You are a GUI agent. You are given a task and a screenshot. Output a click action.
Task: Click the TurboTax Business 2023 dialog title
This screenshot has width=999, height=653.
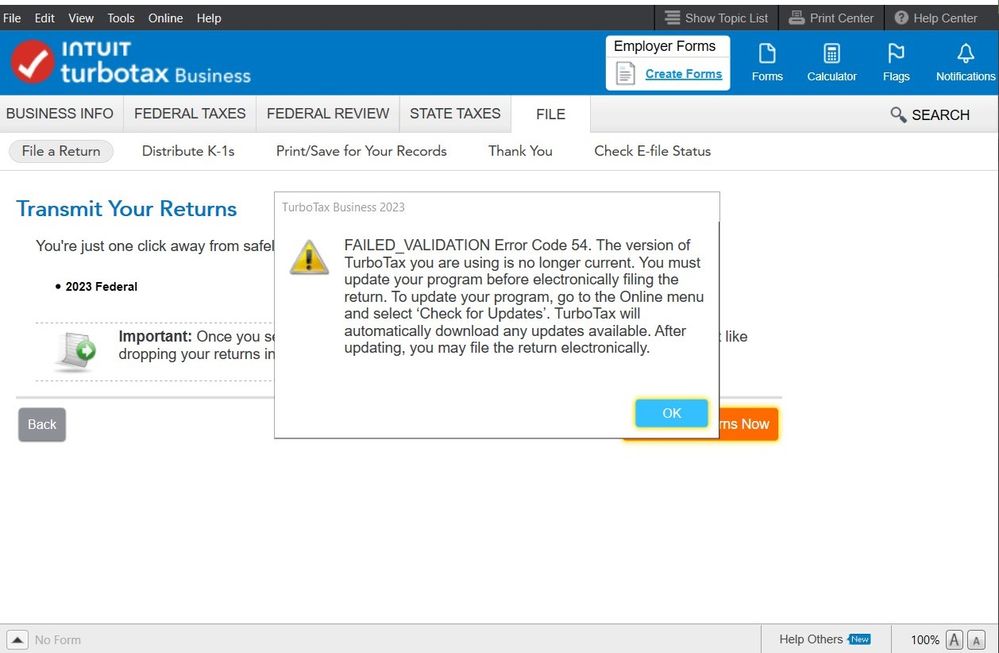point(343,207)
